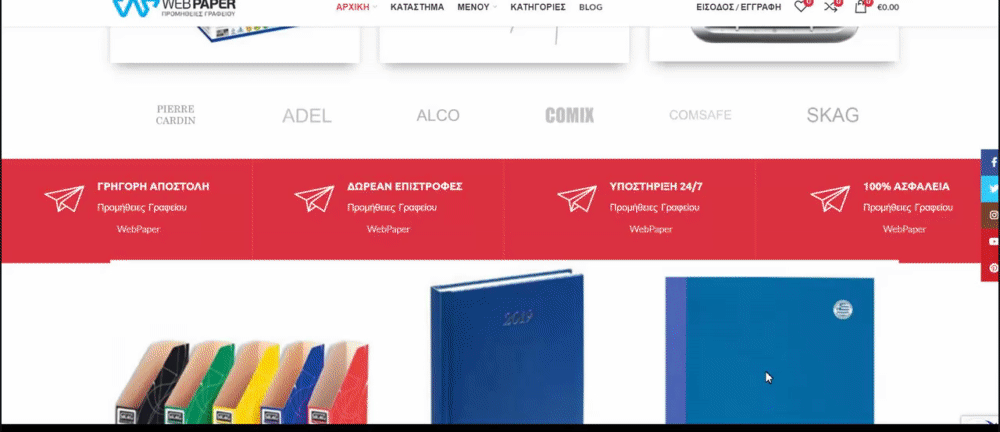Open the BLOG page

(591, 7)
